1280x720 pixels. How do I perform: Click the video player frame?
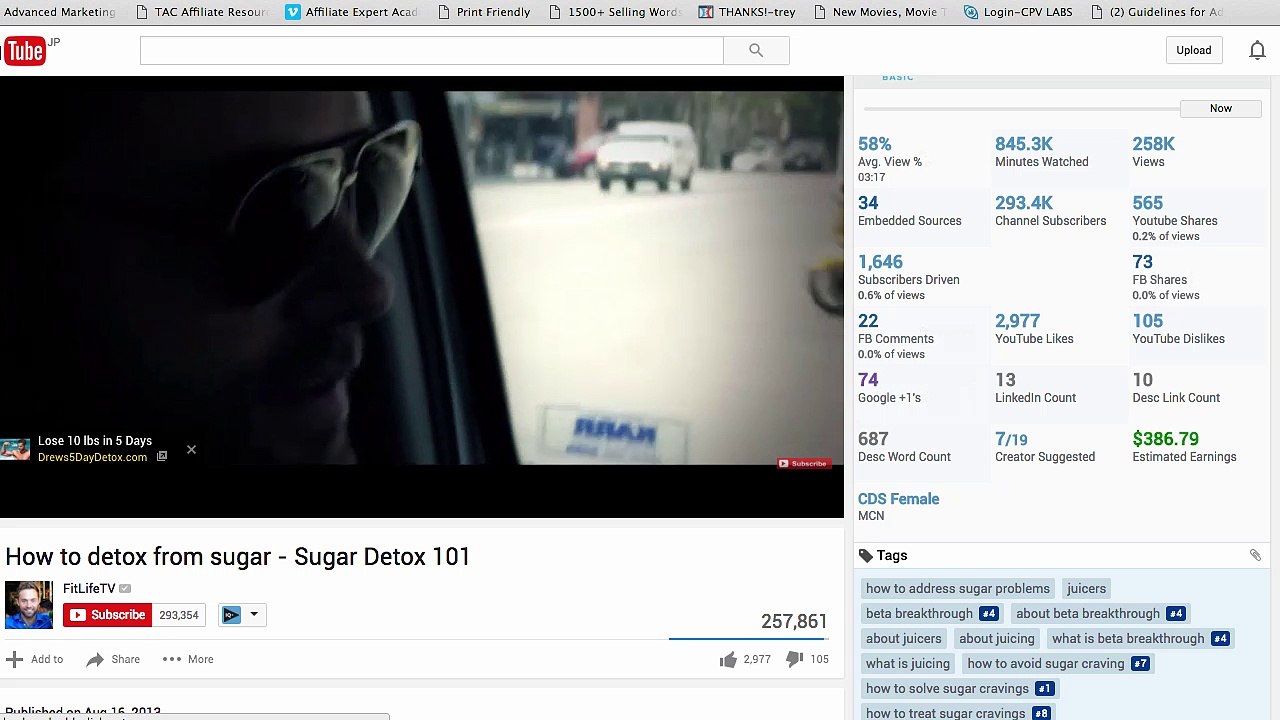pos(422,297)
